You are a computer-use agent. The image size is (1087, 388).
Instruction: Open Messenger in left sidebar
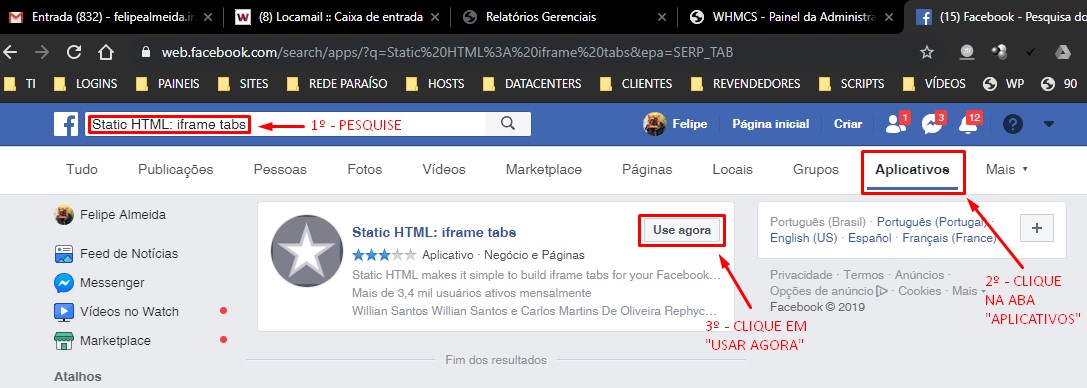click(x=100, y=283)
